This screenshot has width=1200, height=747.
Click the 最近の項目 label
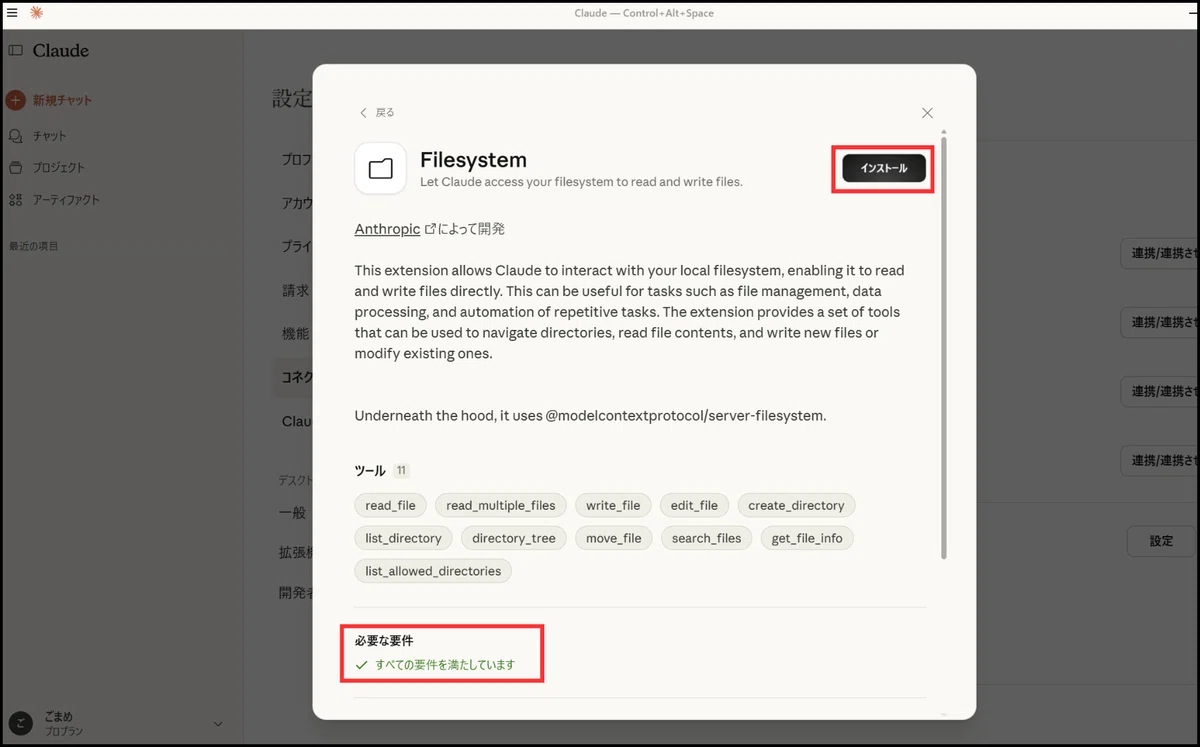(34, 246)
